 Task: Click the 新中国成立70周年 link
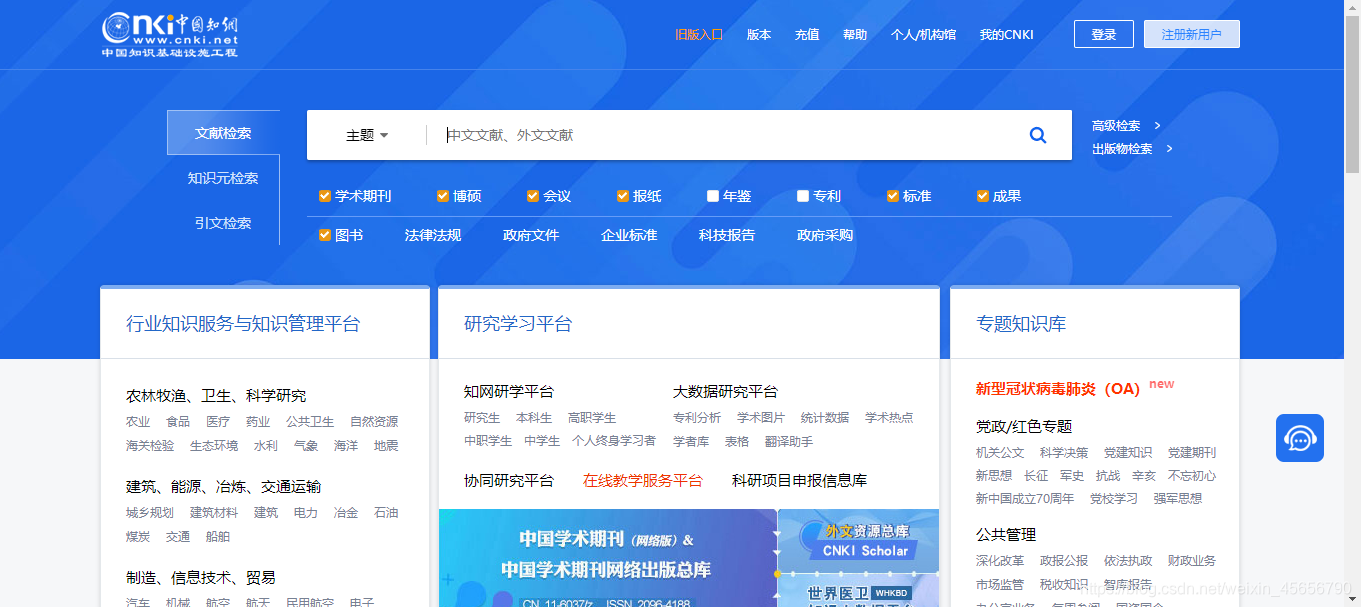[x=1025, y=498]
